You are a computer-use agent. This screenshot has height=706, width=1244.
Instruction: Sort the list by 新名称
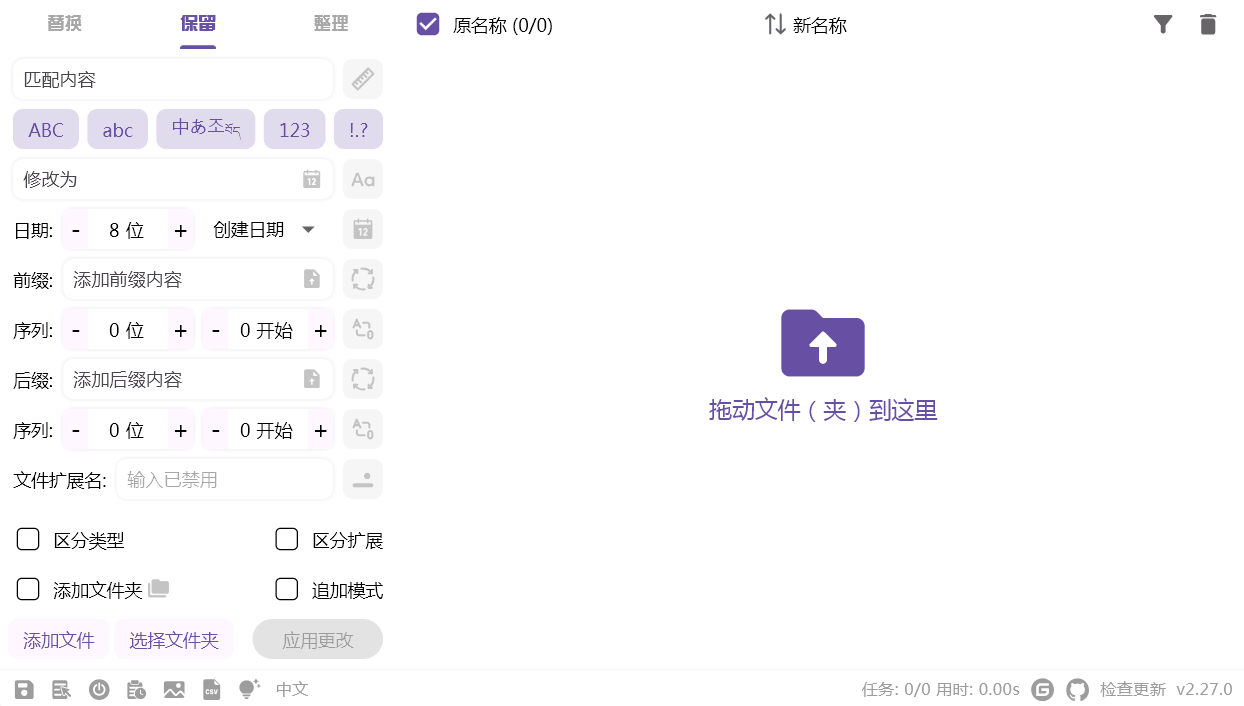click(x=806, y=25)
